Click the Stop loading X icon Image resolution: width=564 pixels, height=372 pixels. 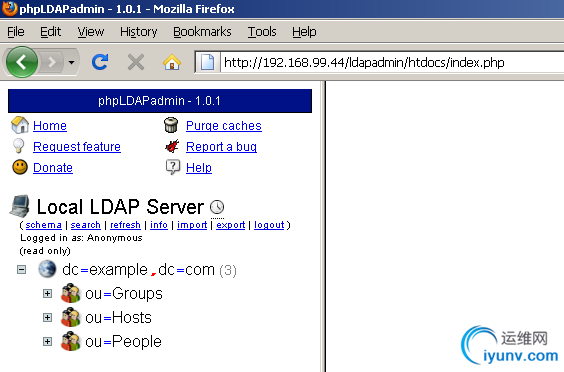point(136,62)
